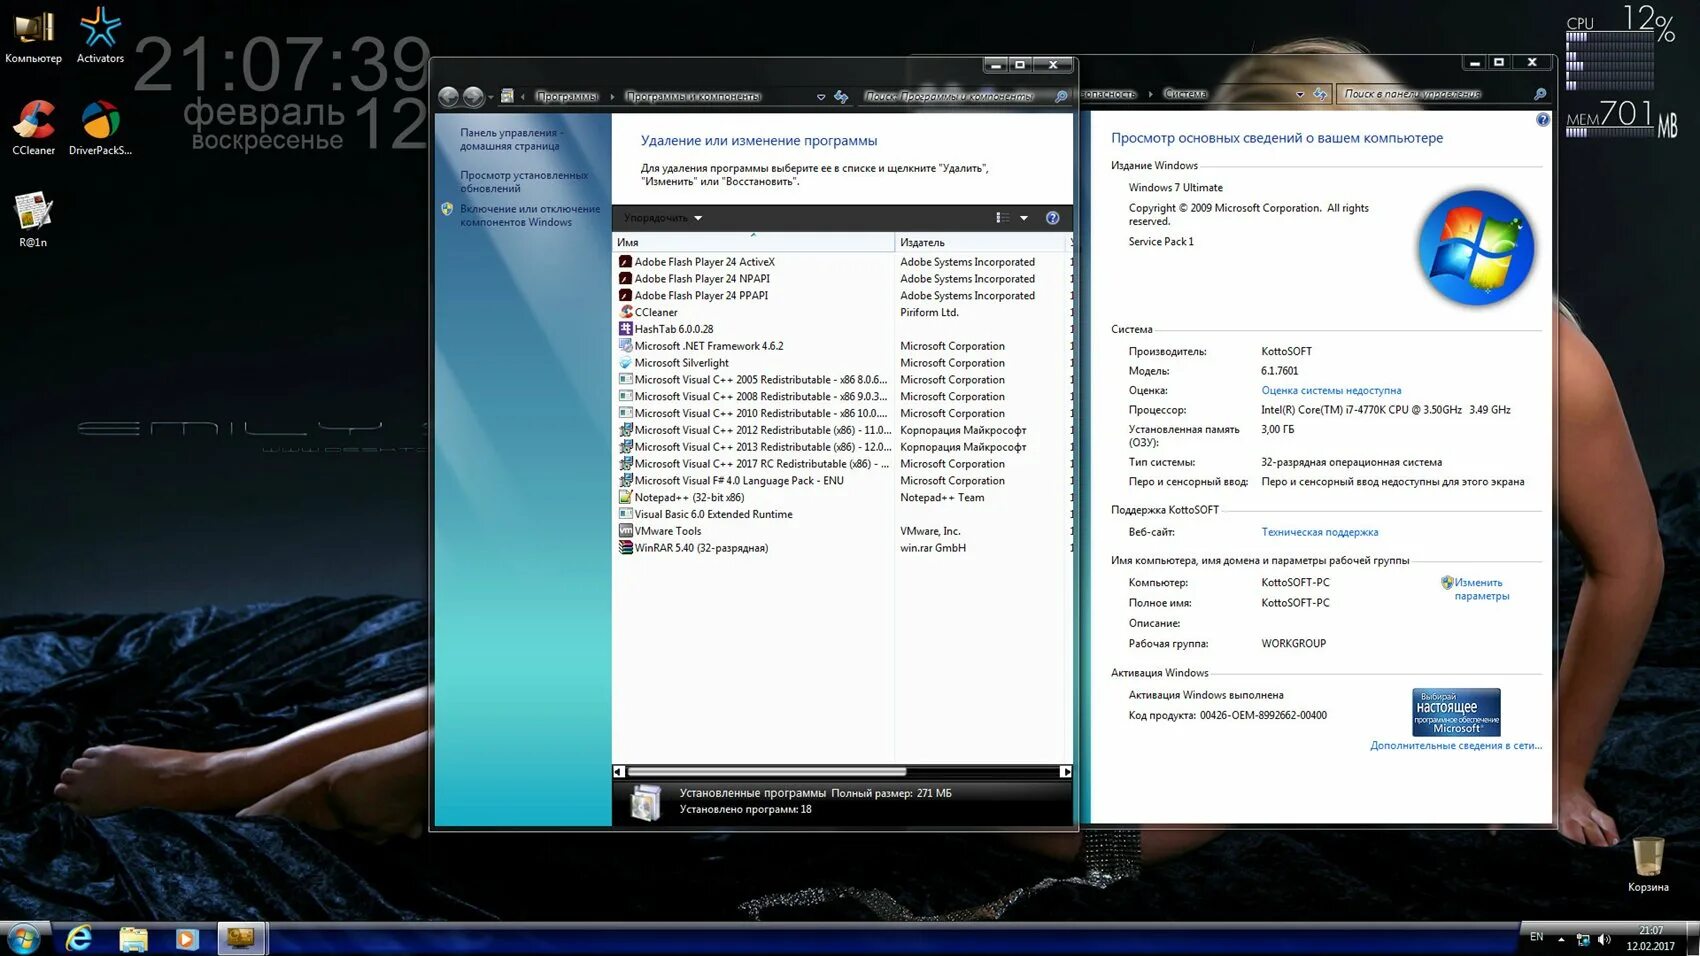Sort list by Издатель column header
This screenshot has height=956, width=1700.
click(980, 242)
